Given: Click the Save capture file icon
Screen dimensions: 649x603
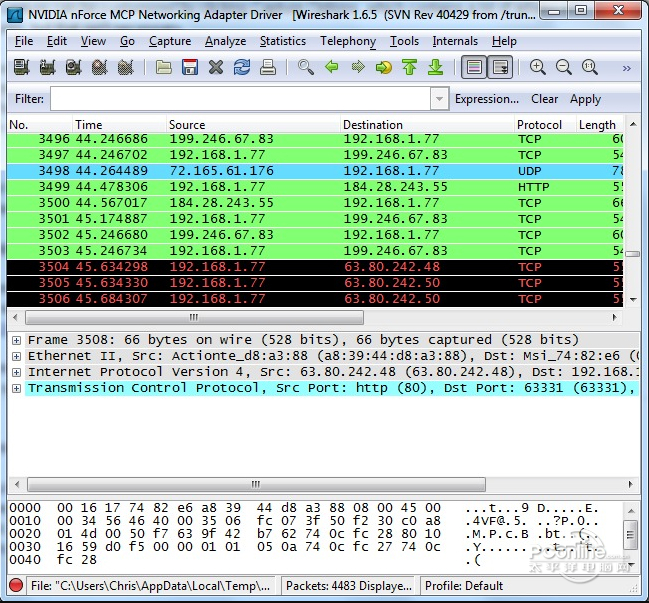Looking at the screenshot, I should 190,68.
